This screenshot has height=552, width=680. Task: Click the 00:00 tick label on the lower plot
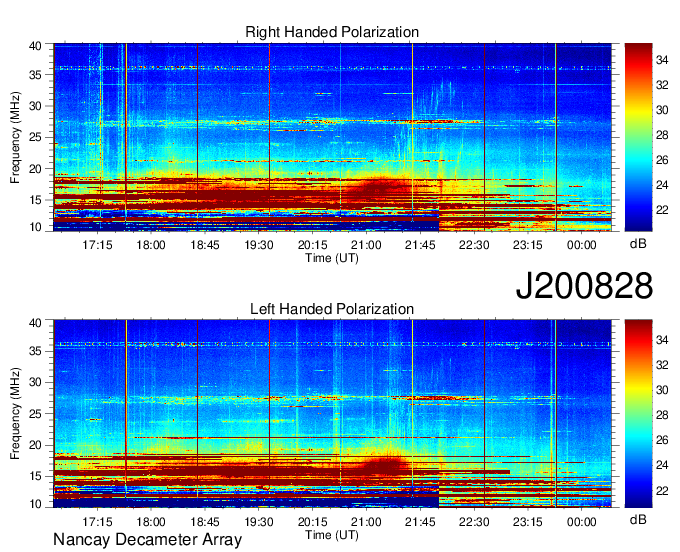point(582,522)
